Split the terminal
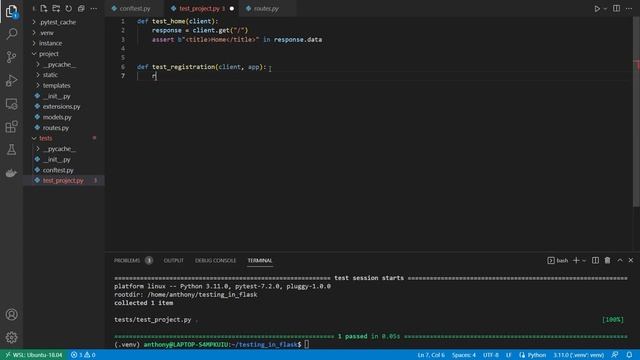Image resolution: width=640 pixels, height=360 pixels. (596, 260)
